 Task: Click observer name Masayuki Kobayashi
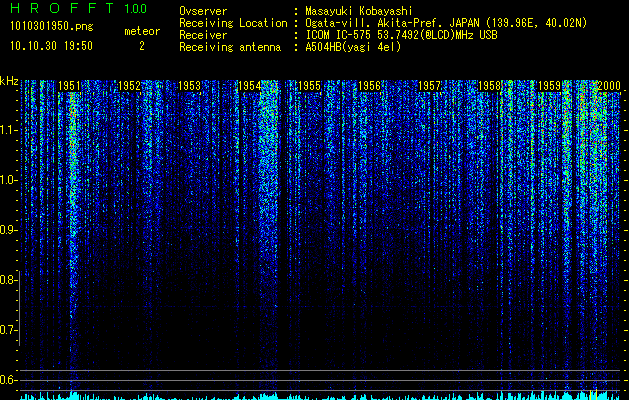coord(359,11)
